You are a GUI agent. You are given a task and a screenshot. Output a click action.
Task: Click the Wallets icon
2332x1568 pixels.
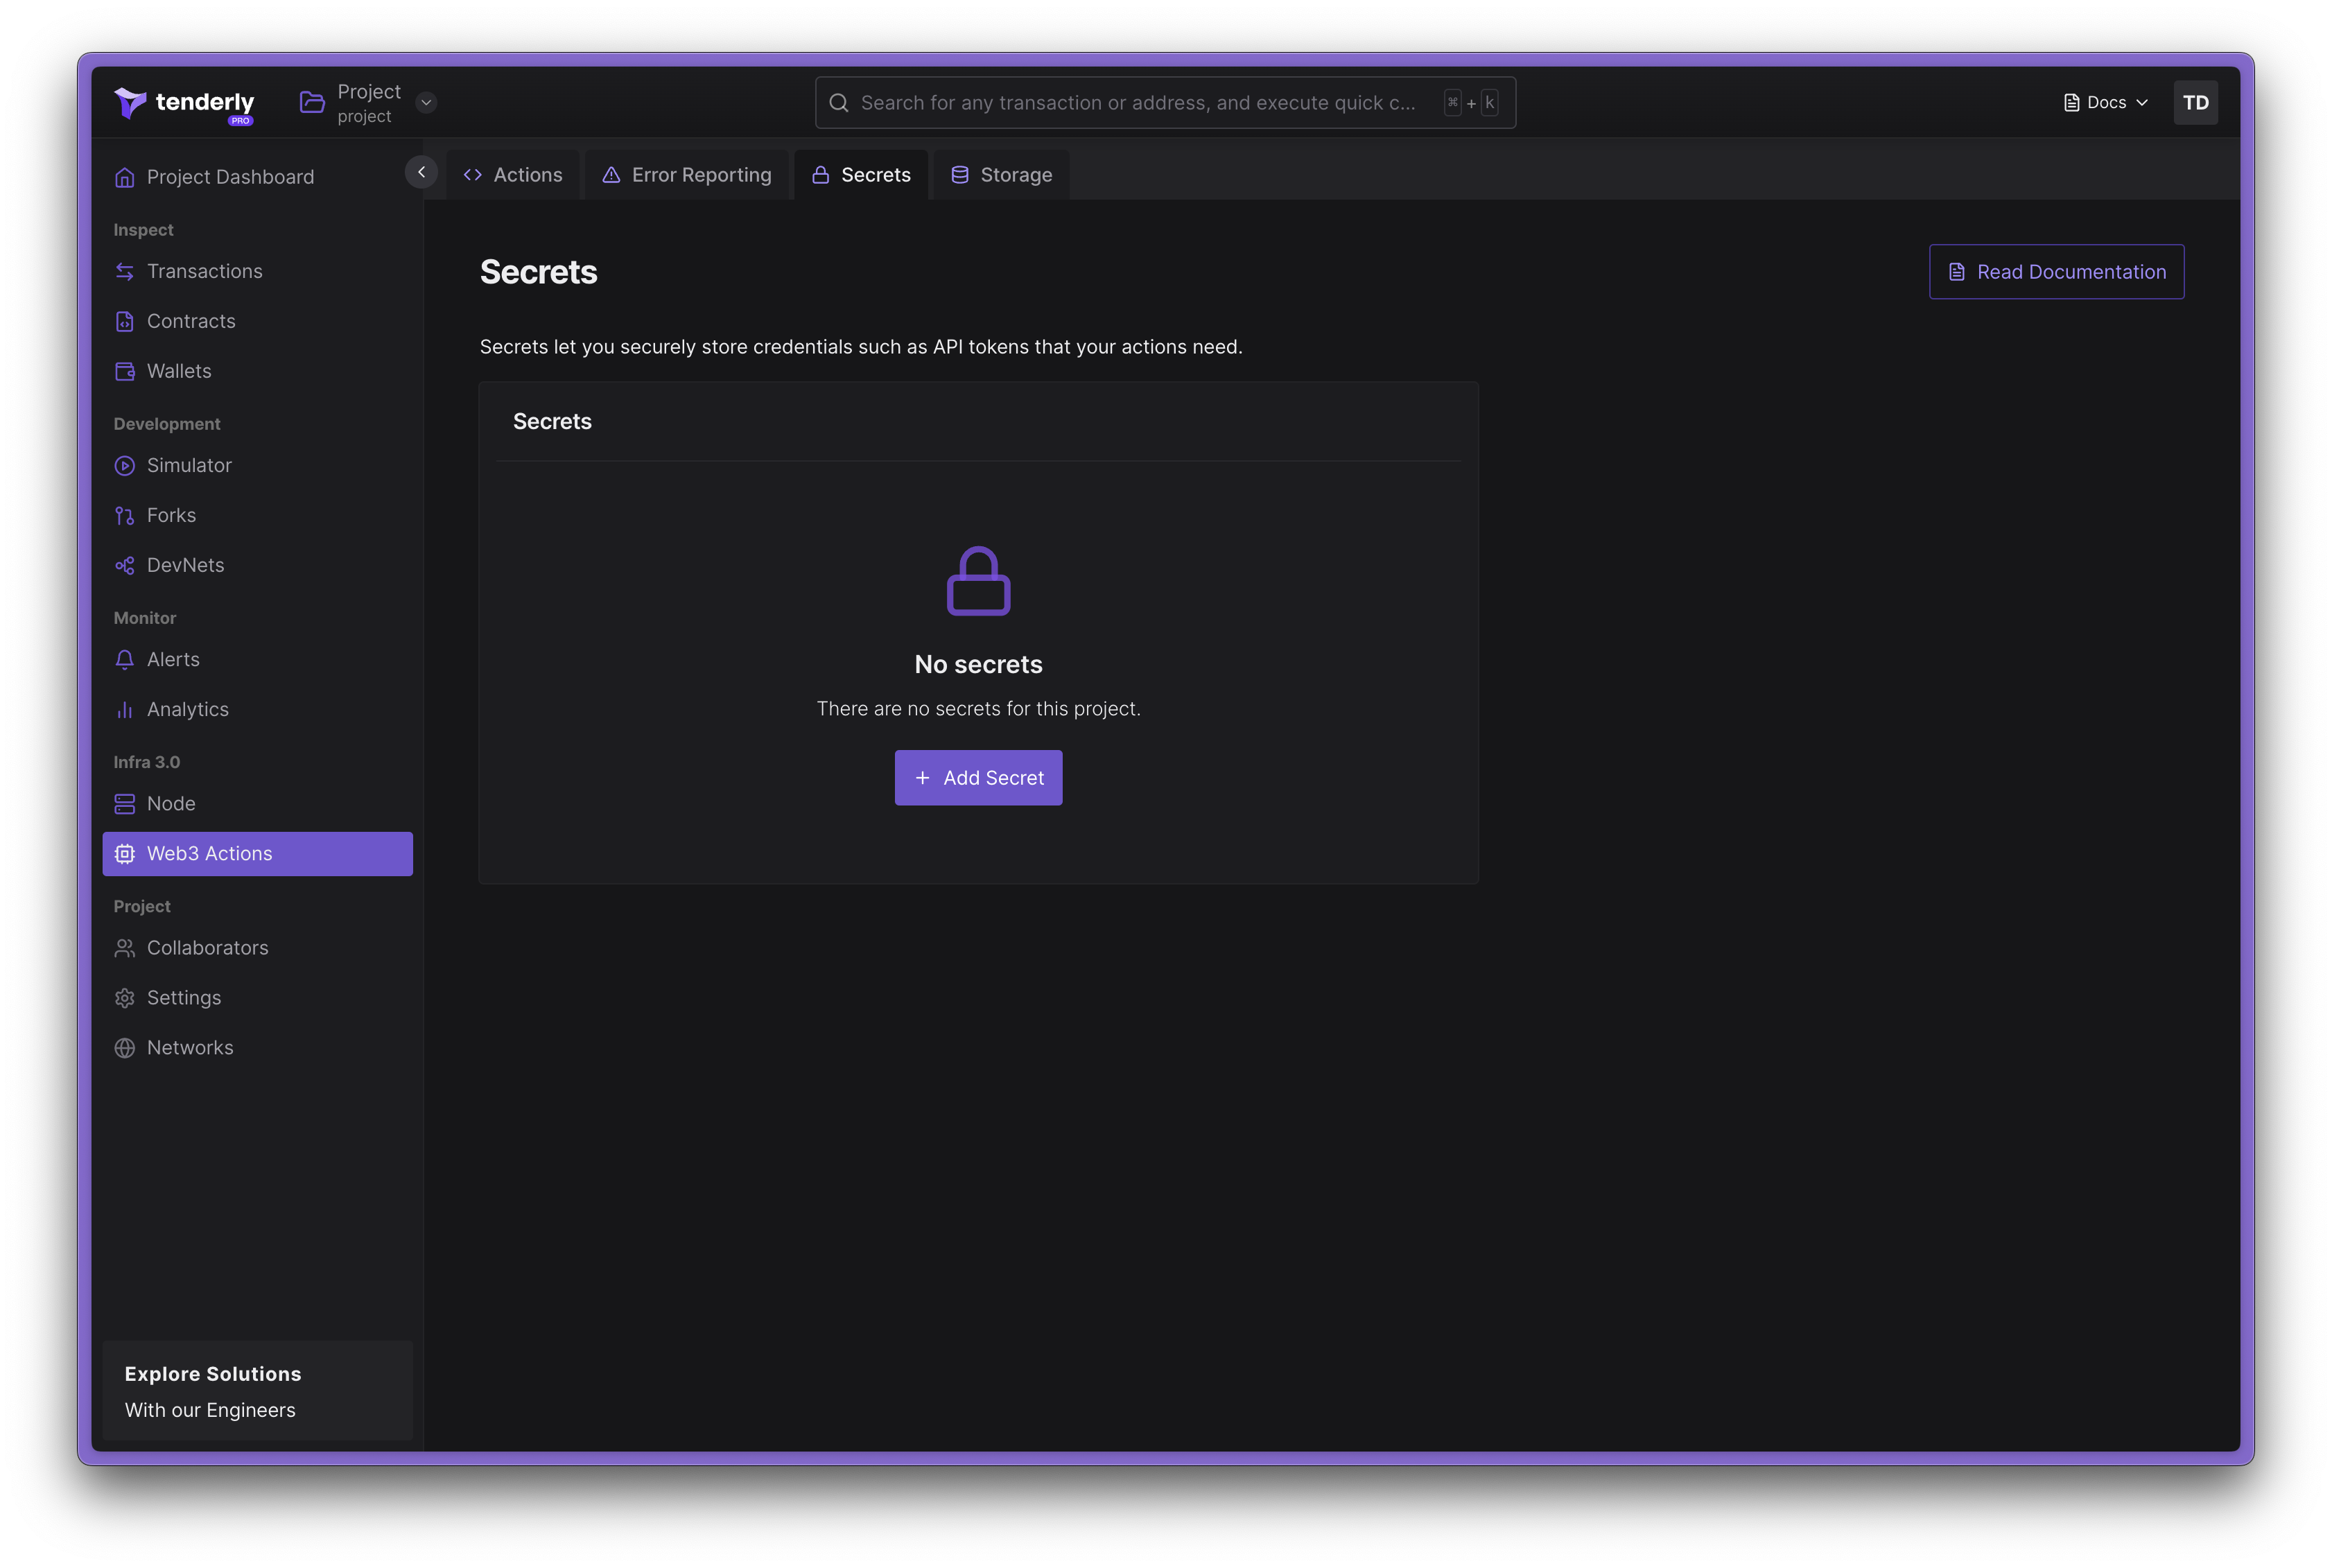pos(124,371)
